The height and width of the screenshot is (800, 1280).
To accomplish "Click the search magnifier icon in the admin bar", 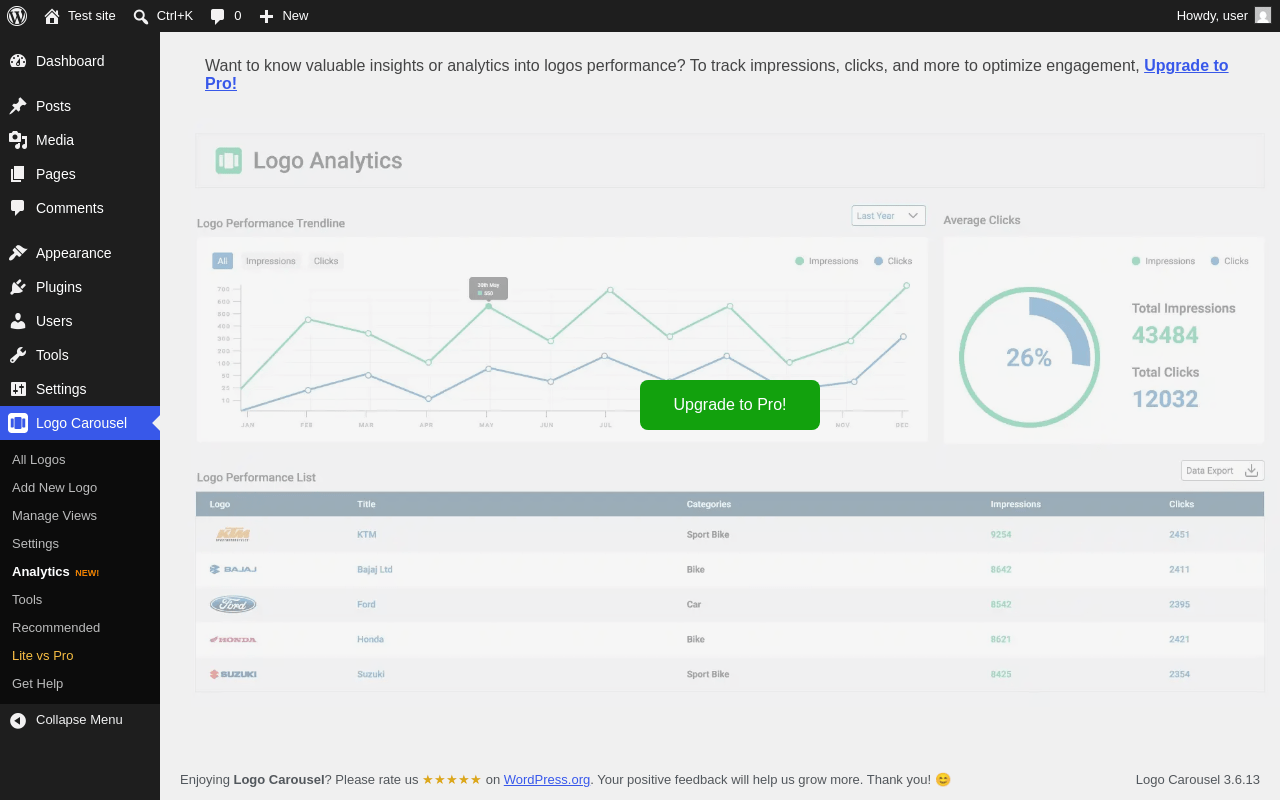I will 141,16.
